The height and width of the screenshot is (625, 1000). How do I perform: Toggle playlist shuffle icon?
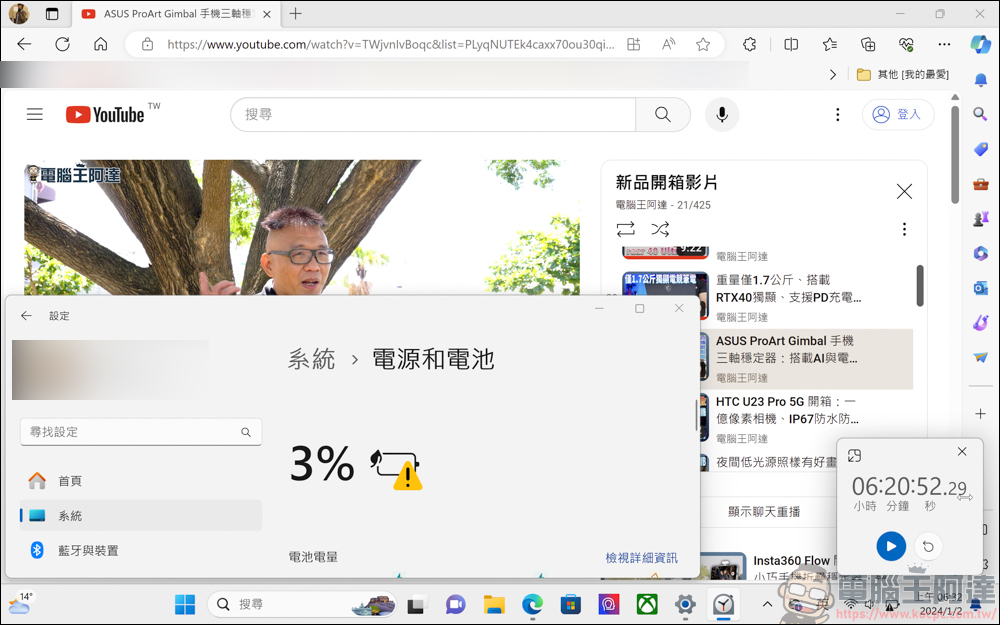tap(660, 229)
